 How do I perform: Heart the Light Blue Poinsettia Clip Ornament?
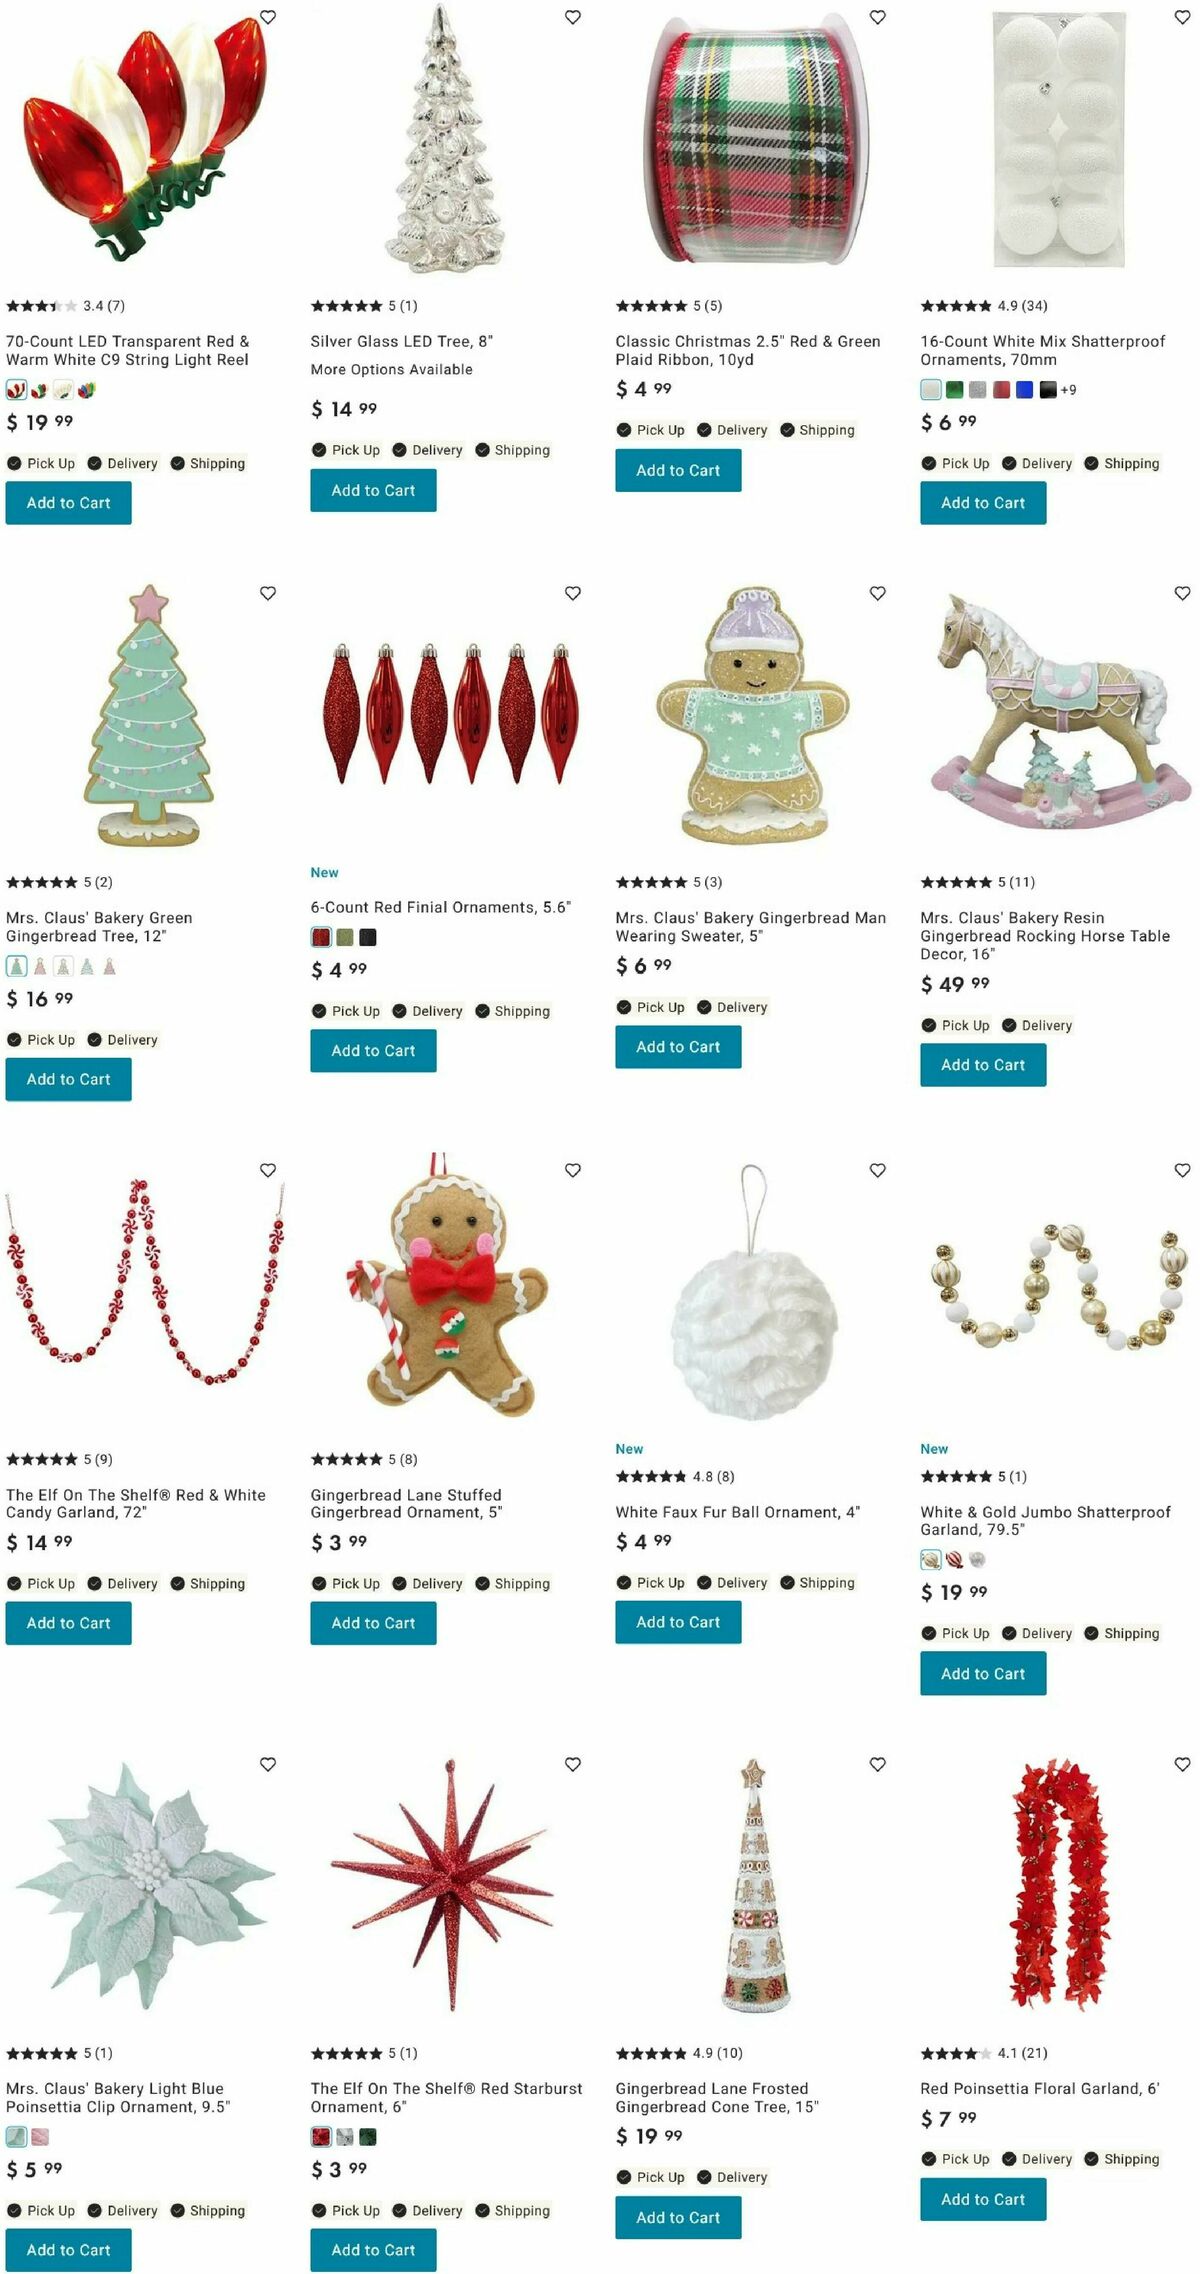click(x=268, y=1765)
